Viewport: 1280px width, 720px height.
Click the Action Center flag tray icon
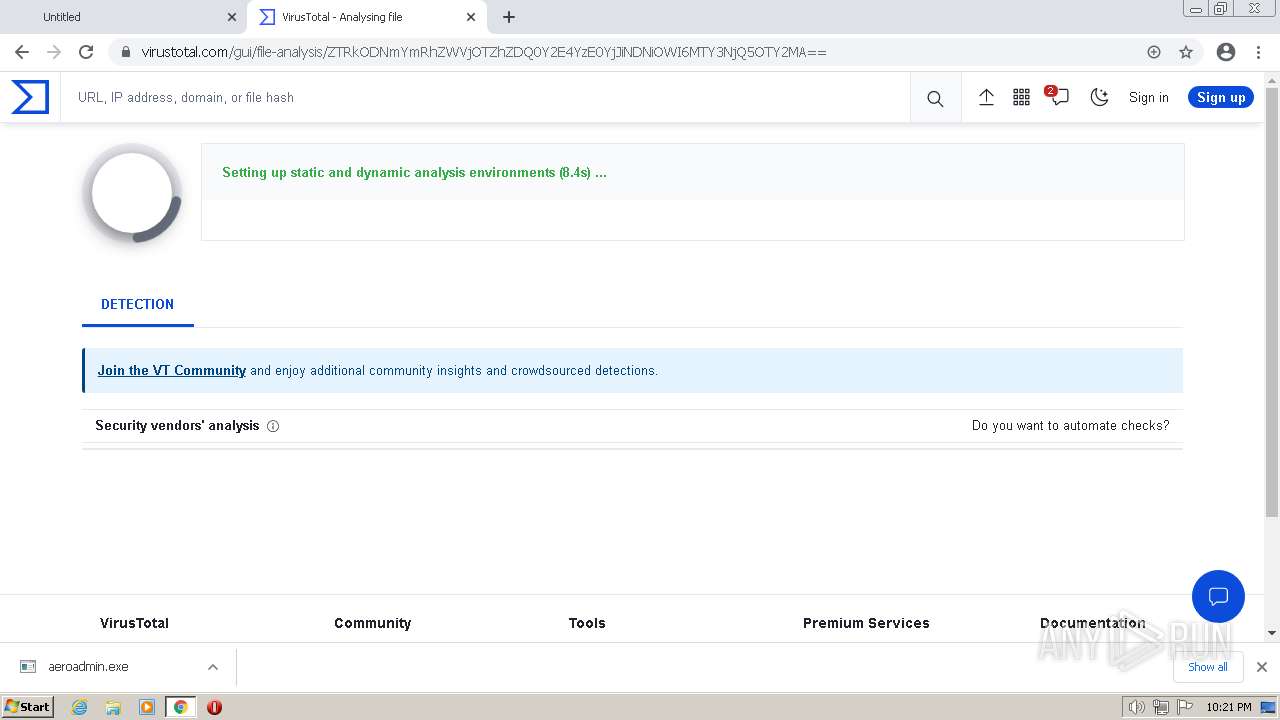(x=1185, y=707)
